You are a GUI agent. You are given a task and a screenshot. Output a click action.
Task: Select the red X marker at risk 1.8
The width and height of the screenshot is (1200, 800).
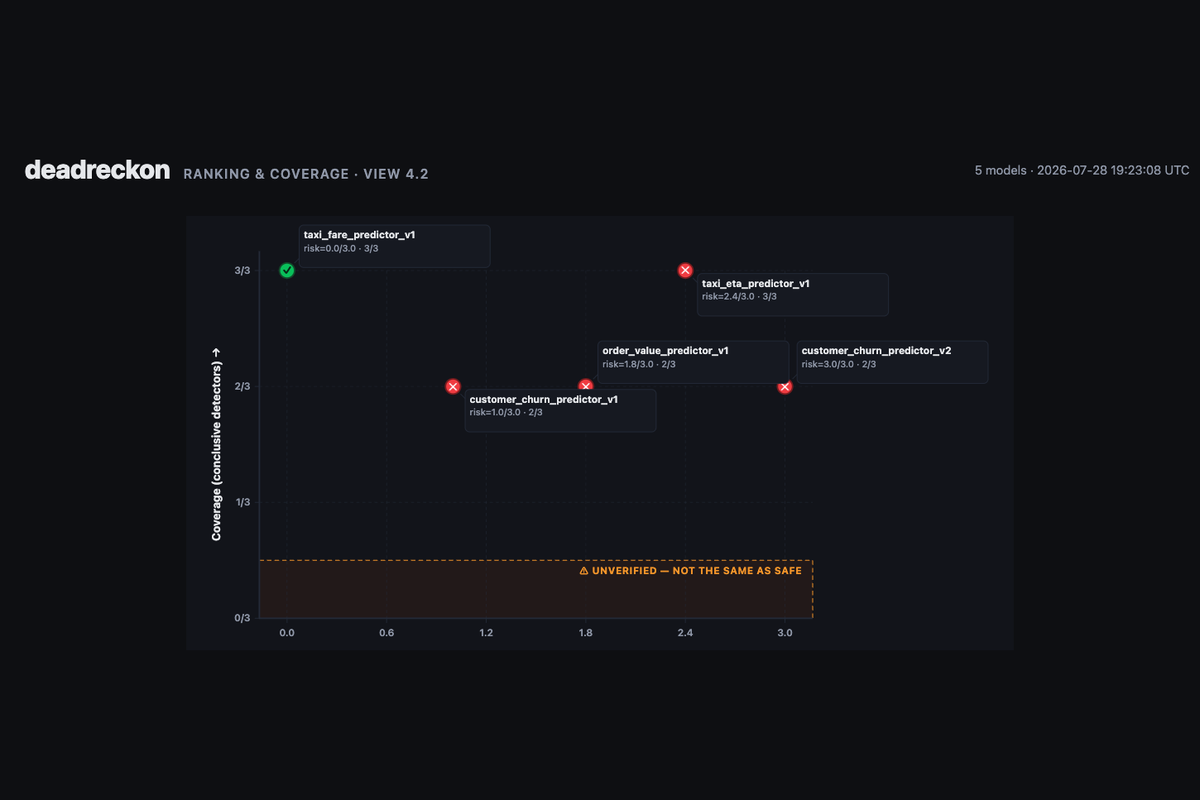pos(586,386)
